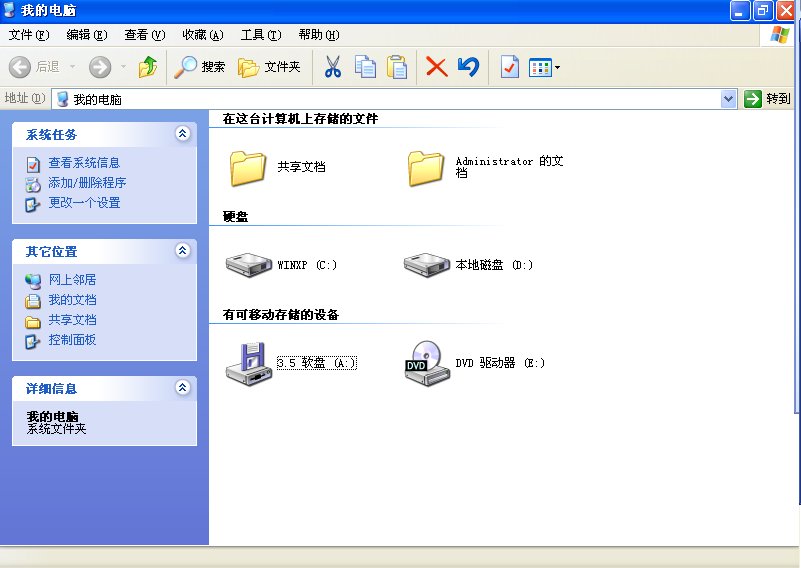Screen dimensions: 801x568
Task: Open the 收藏(A) menu
Action: click(x=203, y=35)
